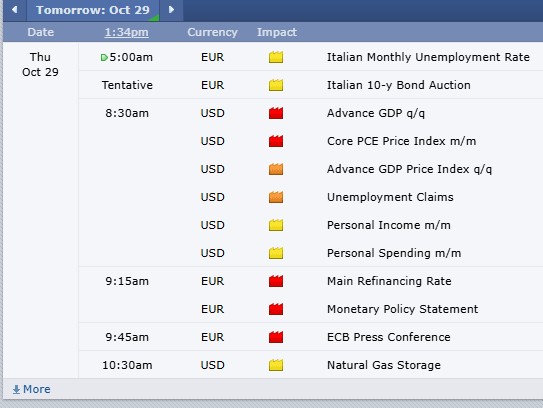Click yellow impact icon for Italian 10-y Bond Auction
The width and height of the screenshot is (543, 408).
(x=276, y=85)
